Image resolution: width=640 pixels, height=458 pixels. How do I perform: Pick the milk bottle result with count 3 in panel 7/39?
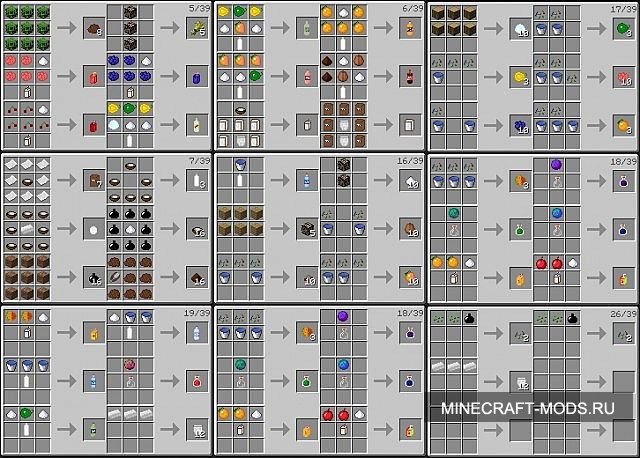tap(197, 180)
